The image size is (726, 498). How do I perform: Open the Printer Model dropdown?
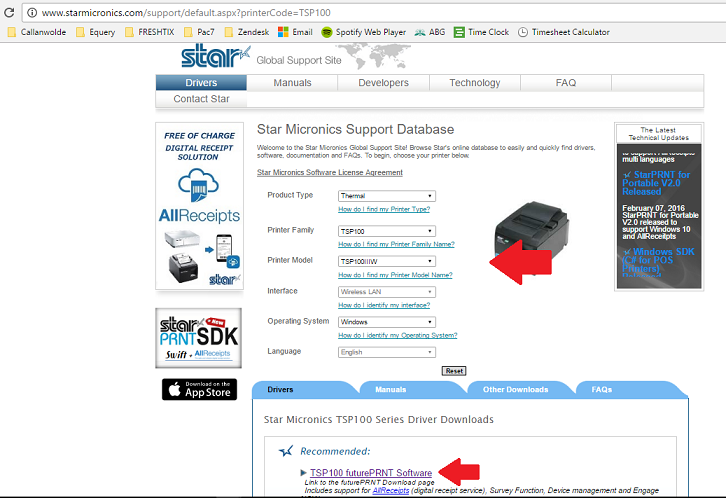click(x=387, y=261)
